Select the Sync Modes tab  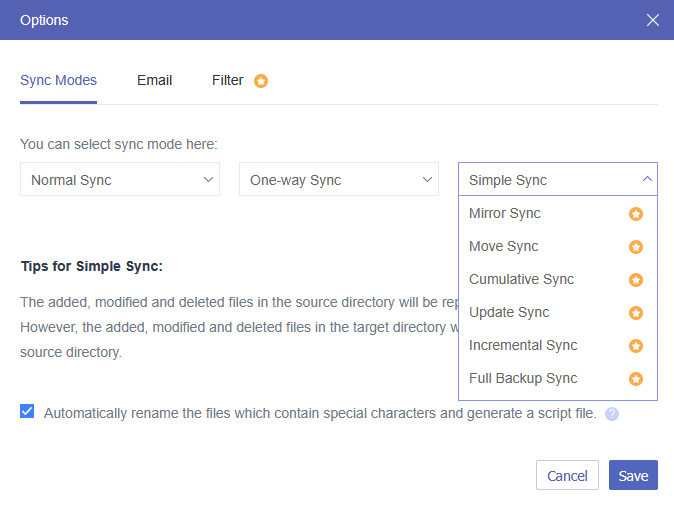(58, 80)
